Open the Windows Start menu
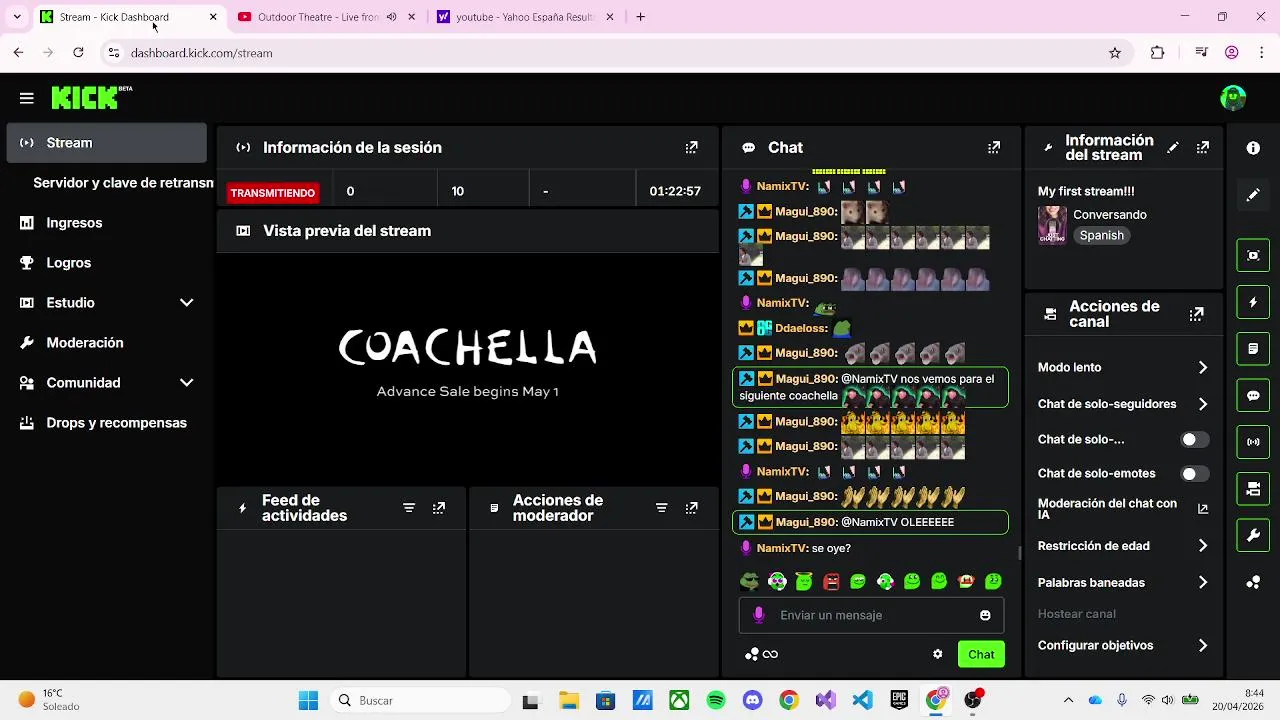 [308, 701]
